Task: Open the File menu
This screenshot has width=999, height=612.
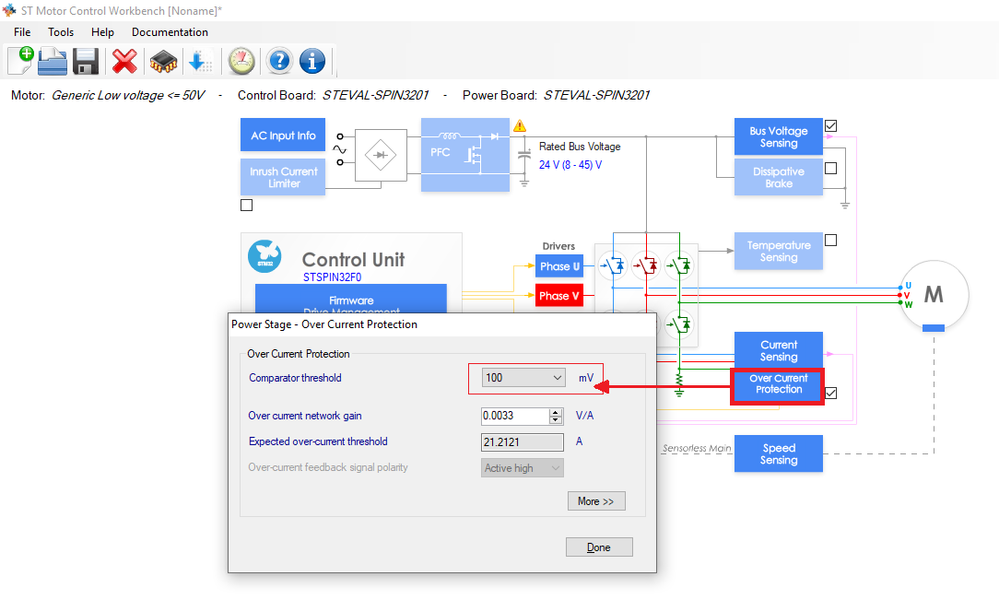Action: [22, 32]
